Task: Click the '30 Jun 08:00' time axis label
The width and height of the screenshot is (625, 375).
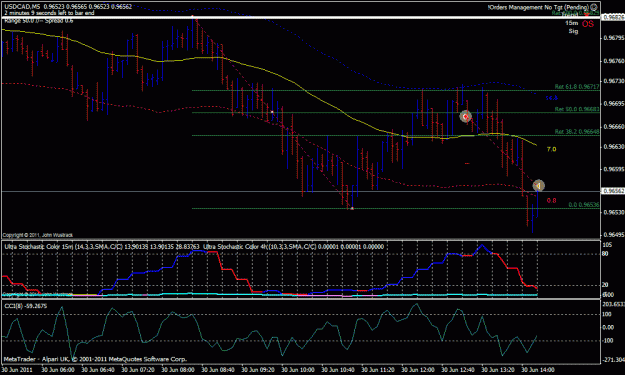Action: pos(178,369)
